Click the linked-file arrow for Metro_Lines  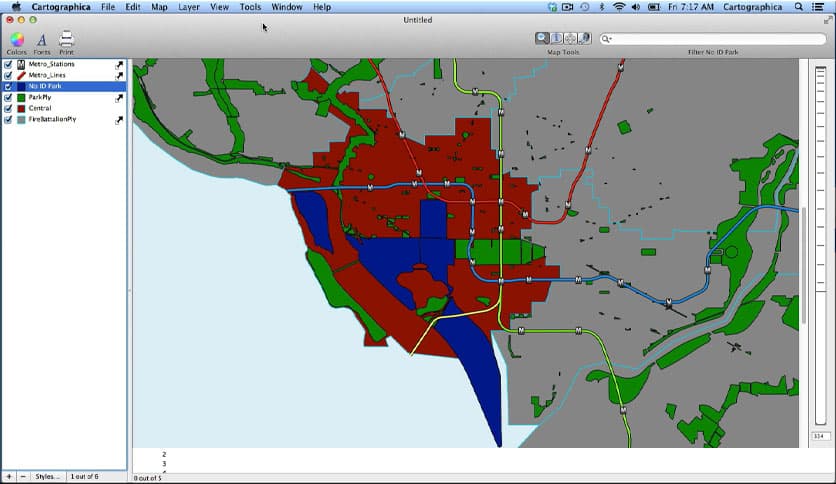click(x=119, y=76)
